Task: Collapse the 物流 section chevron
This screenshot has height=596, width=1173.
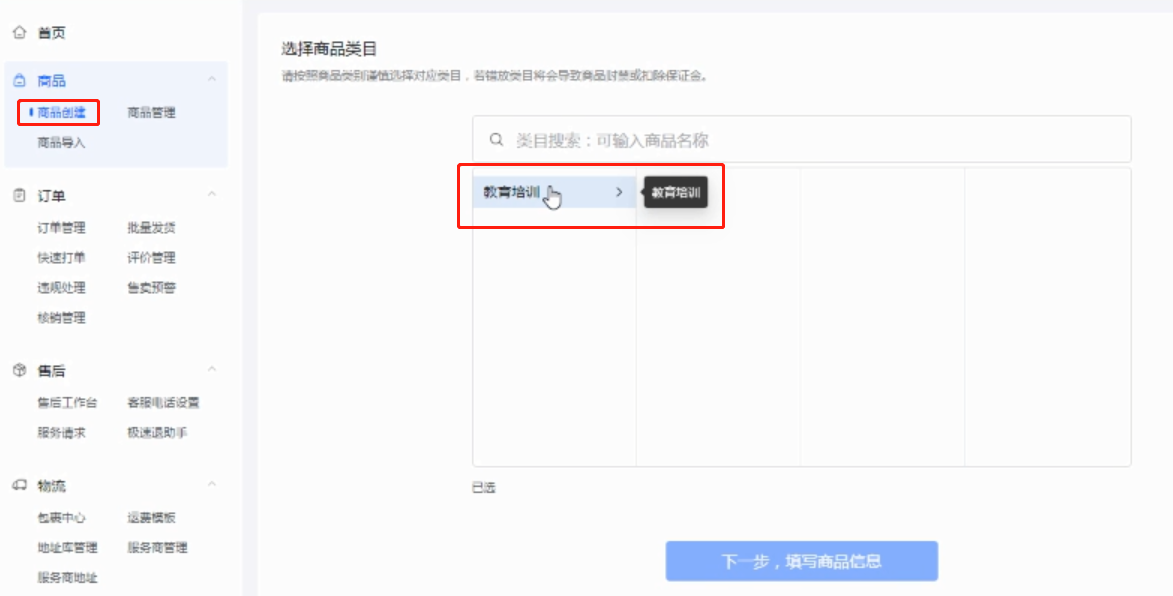Action: (x=212, y=485)
